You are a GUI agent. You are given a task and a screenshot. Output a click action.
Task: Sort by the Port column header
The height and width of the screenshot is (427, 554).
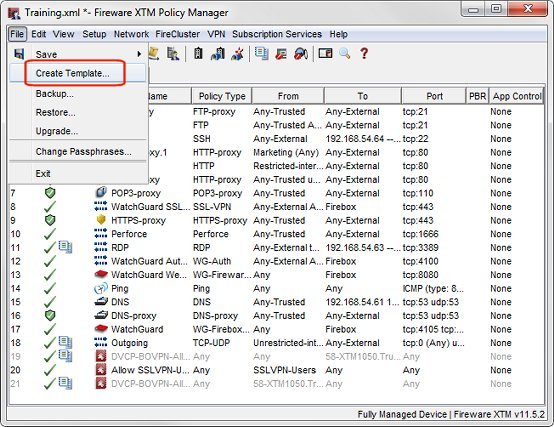coord(434,96)
